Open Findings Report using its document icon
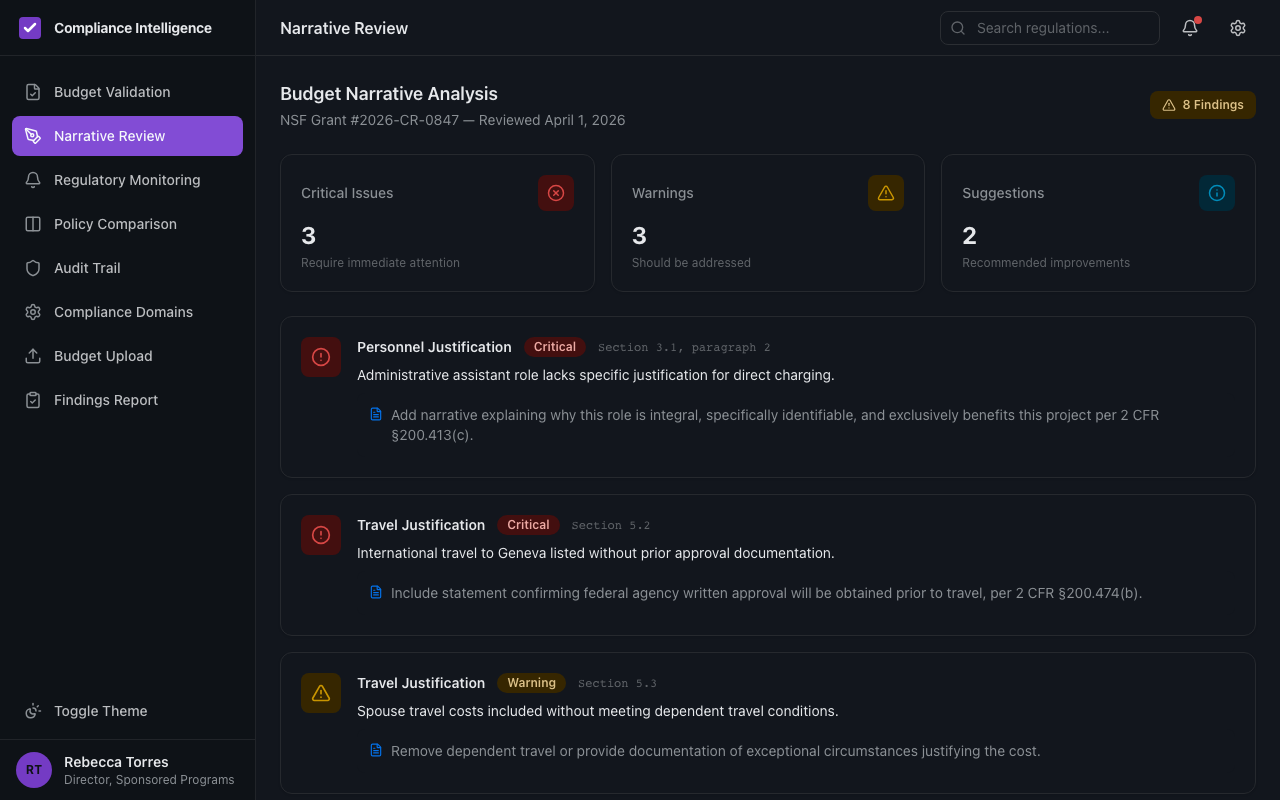1280x800 pixels. click(x=33, y=399)
